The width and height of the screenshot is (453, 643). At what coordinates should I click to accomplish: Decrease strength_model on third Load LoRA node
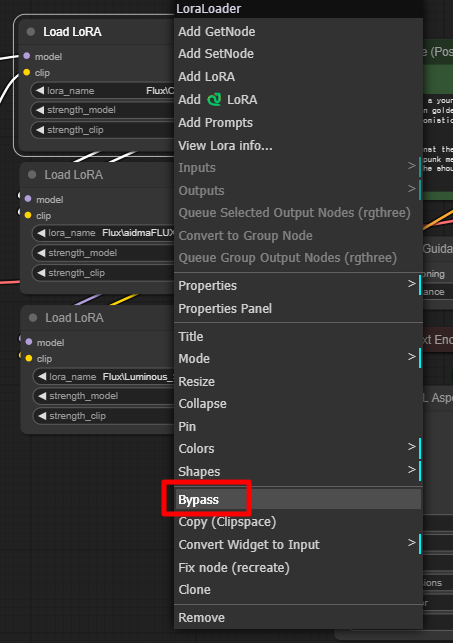(42, 396)
